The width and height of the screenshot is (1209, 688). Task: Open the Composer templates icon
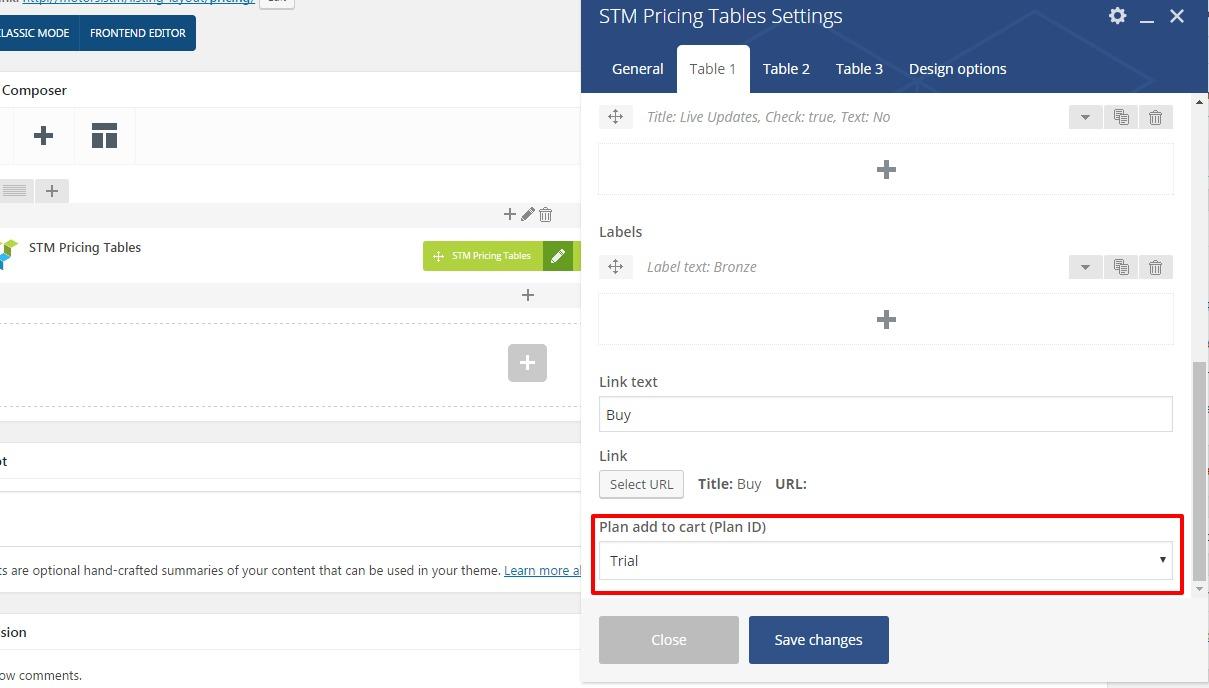pyautogui.click(x=104, y=135)
